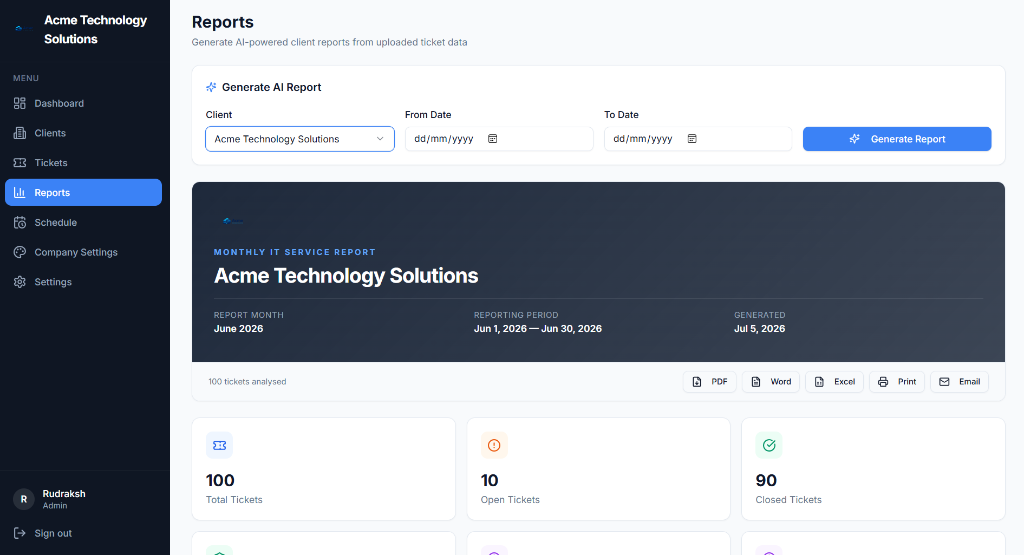Click the 'Total Tickets' card label

[234, 500]
